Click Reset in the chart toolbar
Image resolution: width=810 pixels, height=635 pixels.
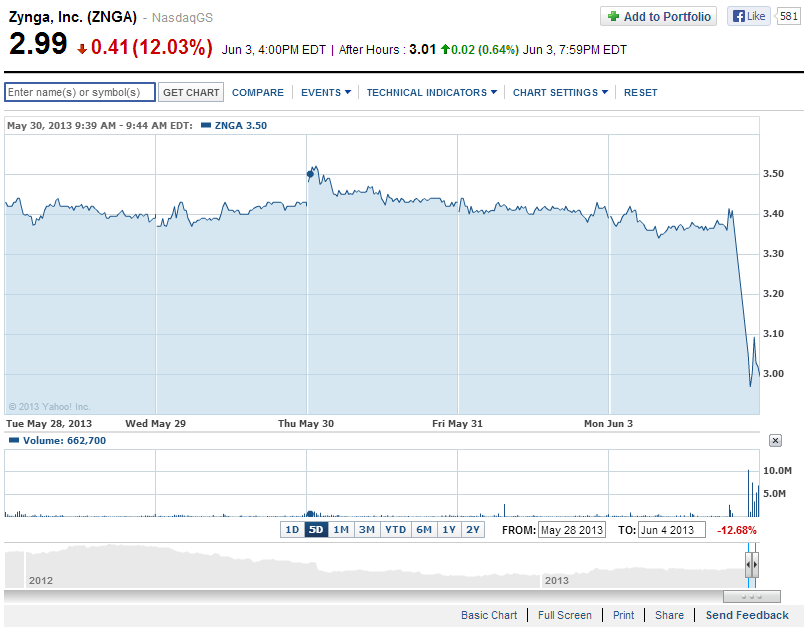pos(641,93)
